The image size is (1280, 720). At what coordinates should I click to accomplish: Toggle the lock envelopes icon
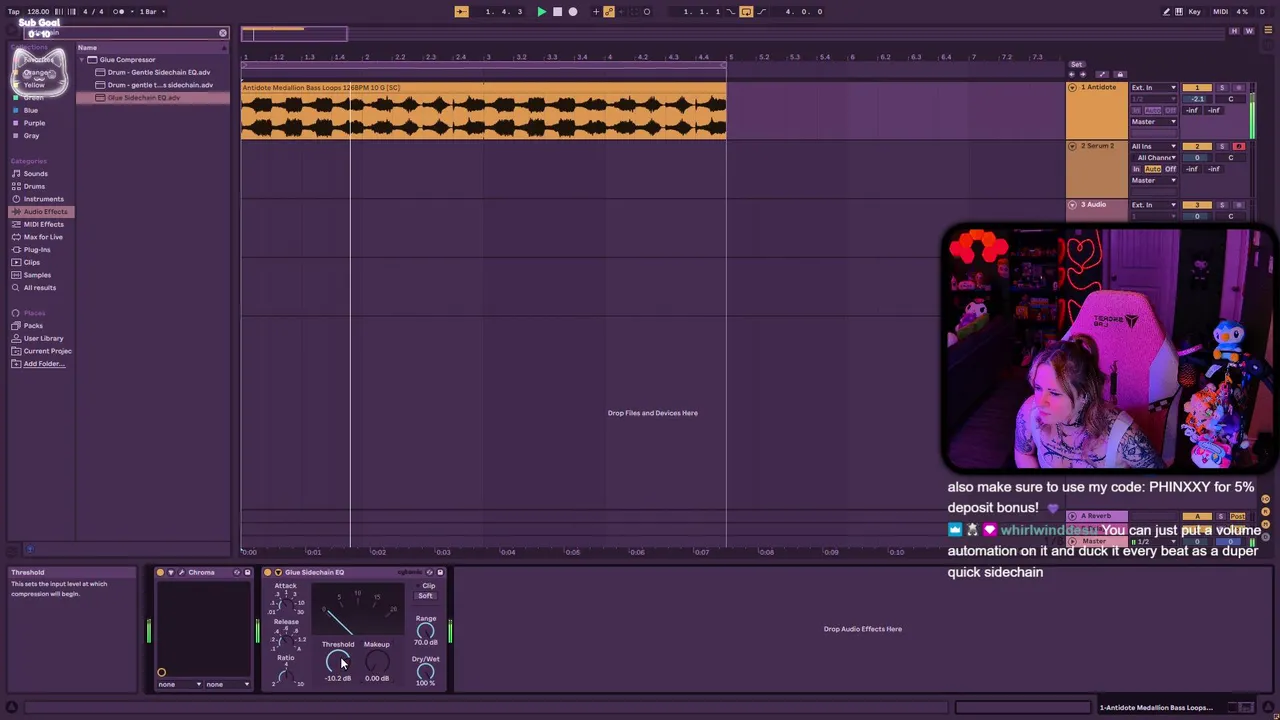coord(1120,75)
